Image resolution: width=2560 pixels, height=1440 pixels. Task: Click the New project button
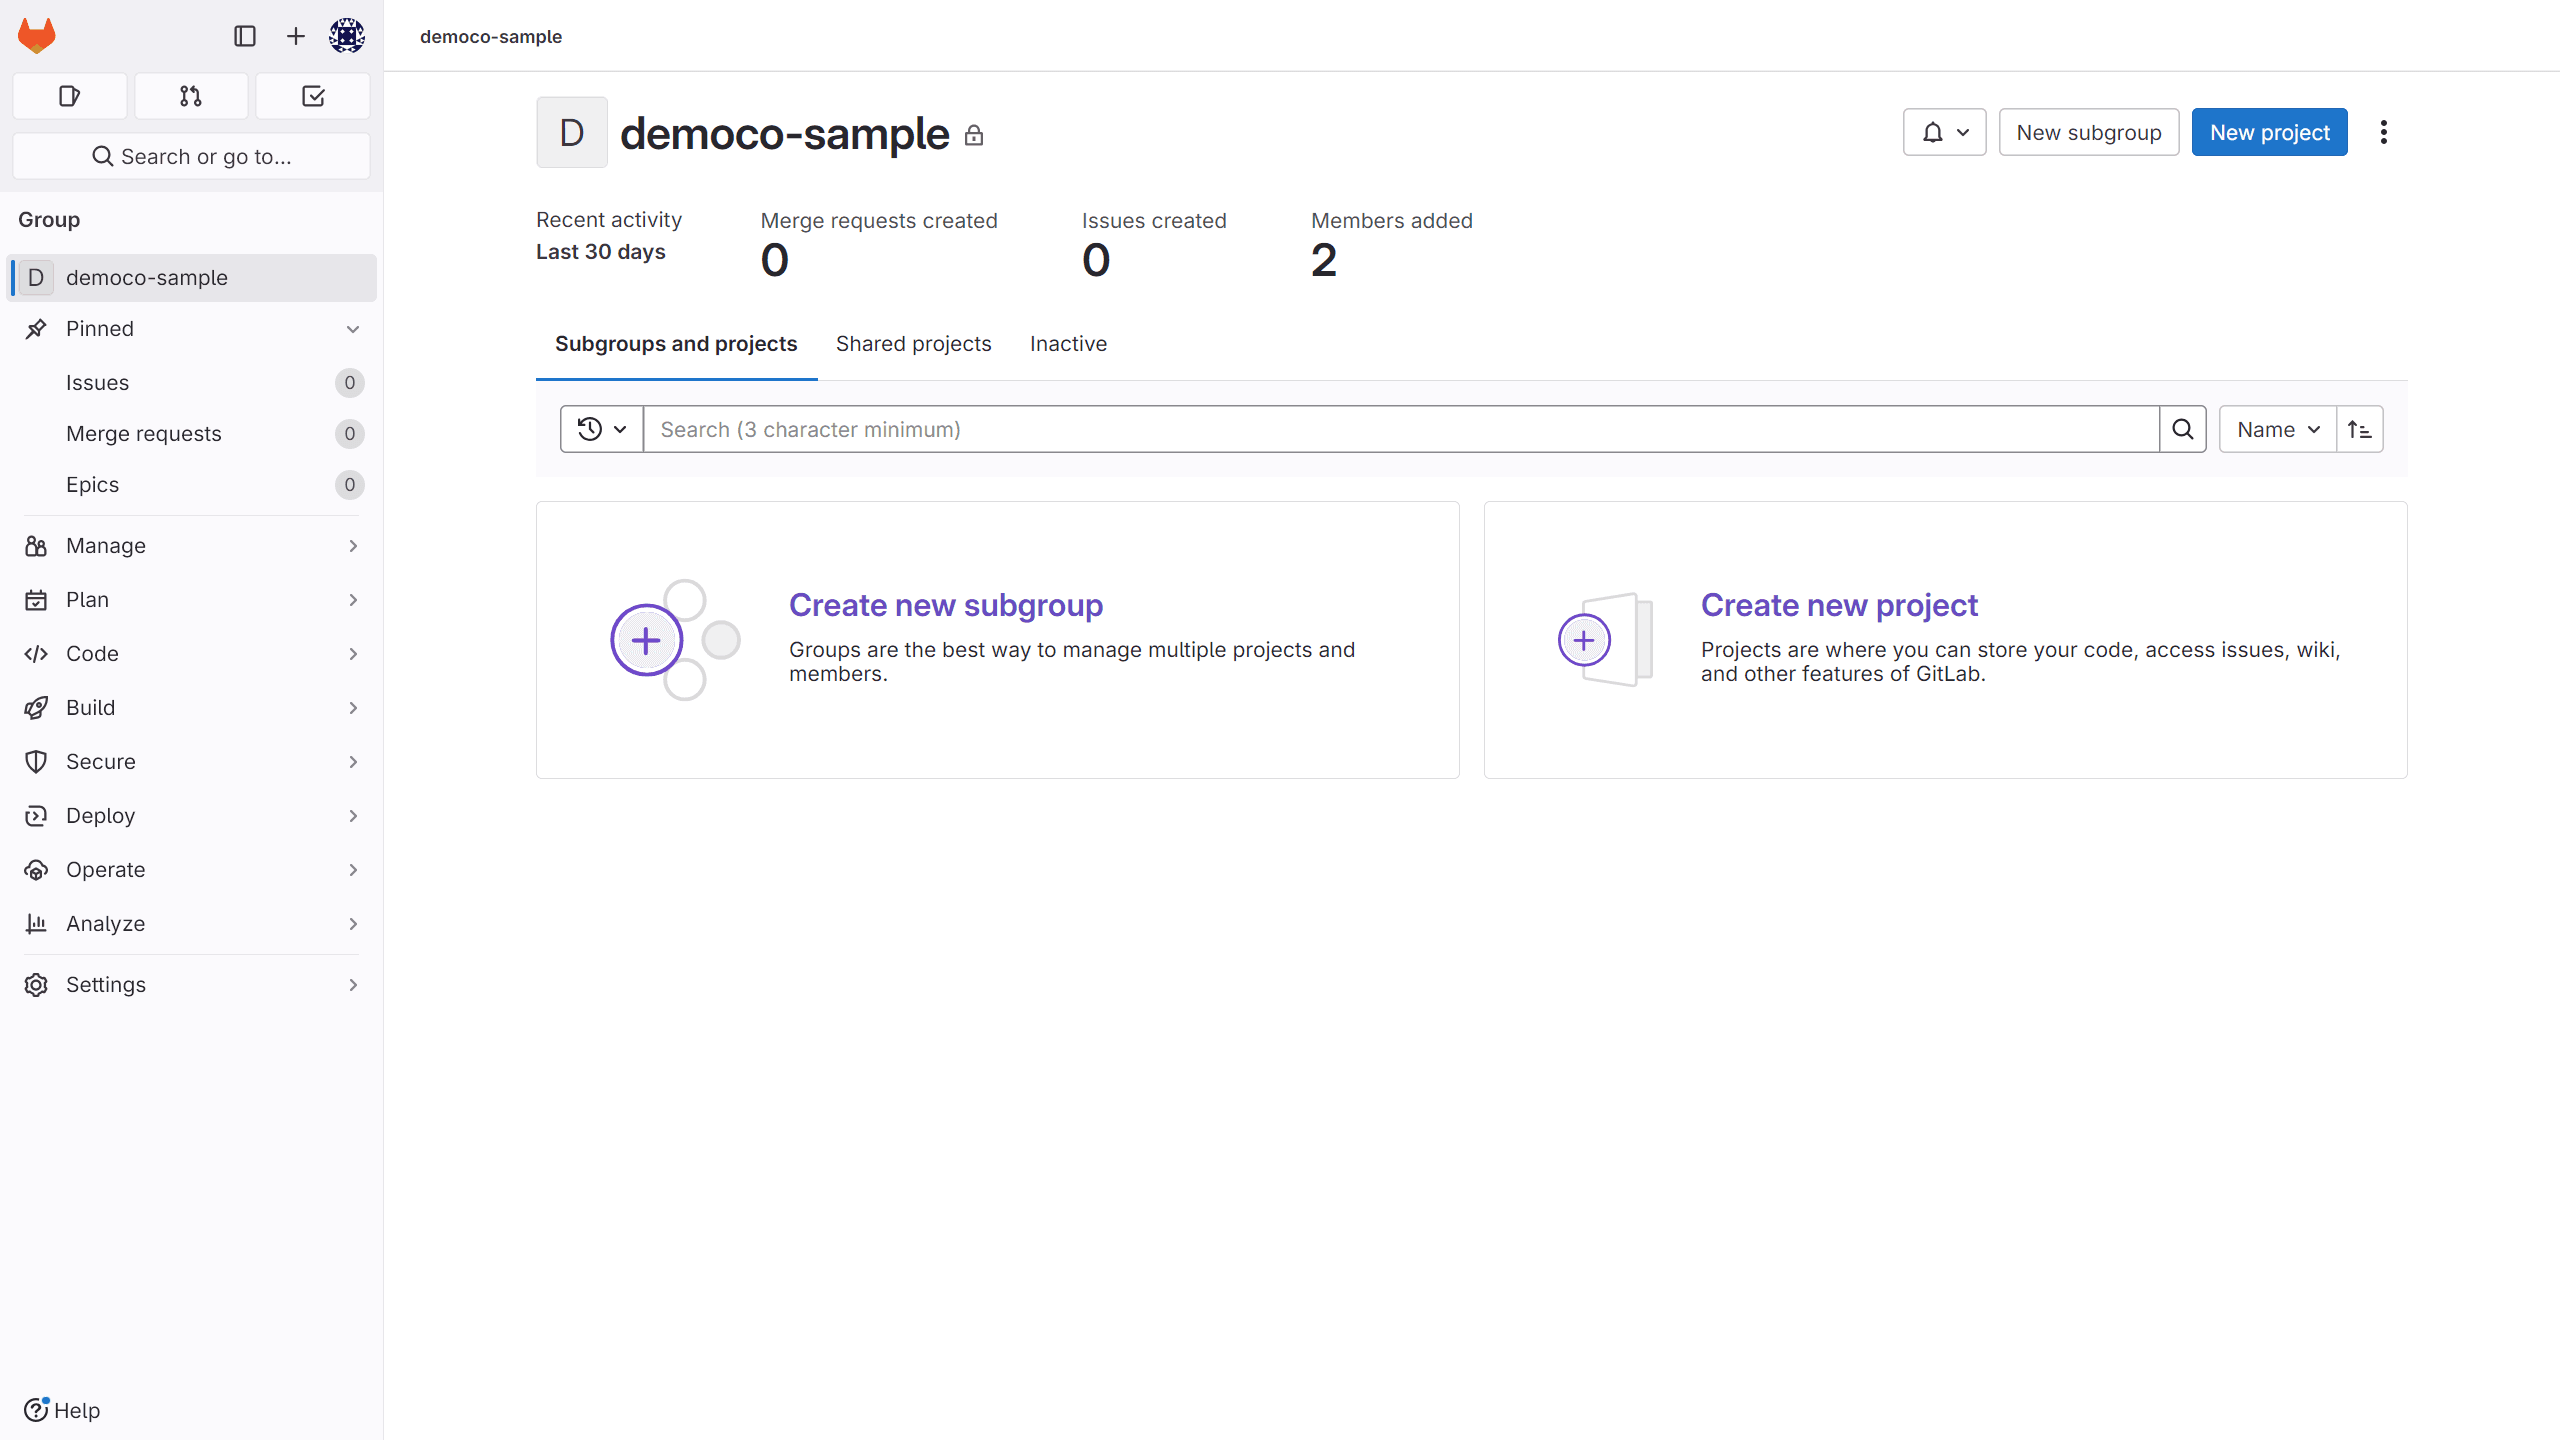click(x=2270, y=132)
